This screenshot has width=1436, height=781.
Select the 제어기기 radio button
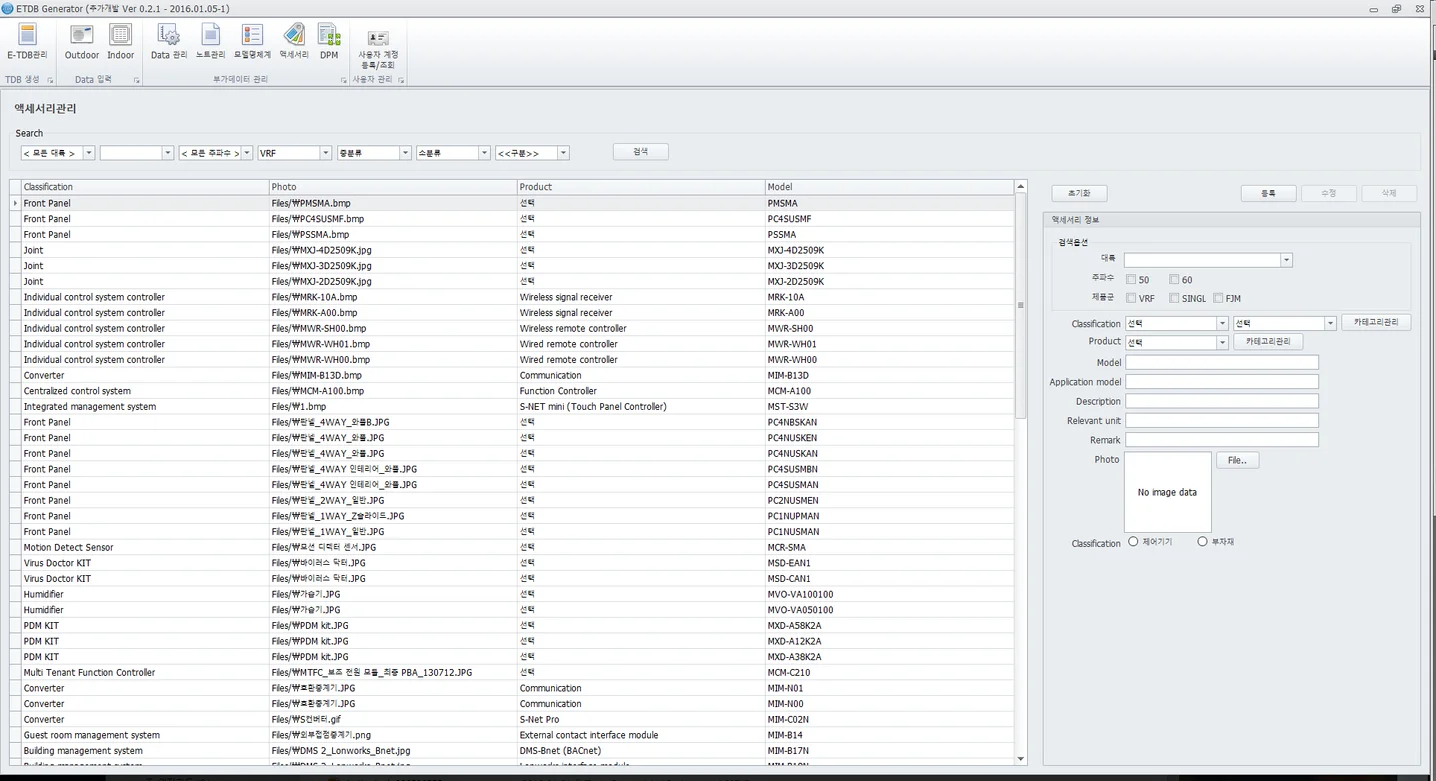1133,542
